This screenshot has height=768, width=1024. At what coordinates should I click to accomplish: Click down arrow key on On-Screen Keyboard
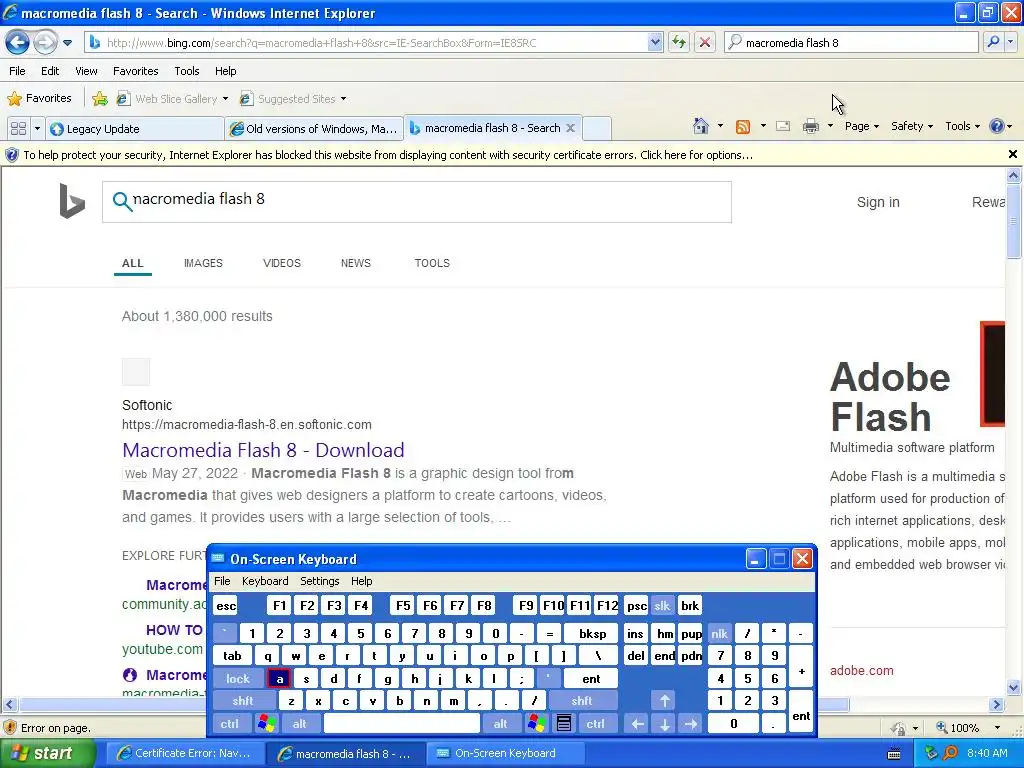tap(664, 723)
